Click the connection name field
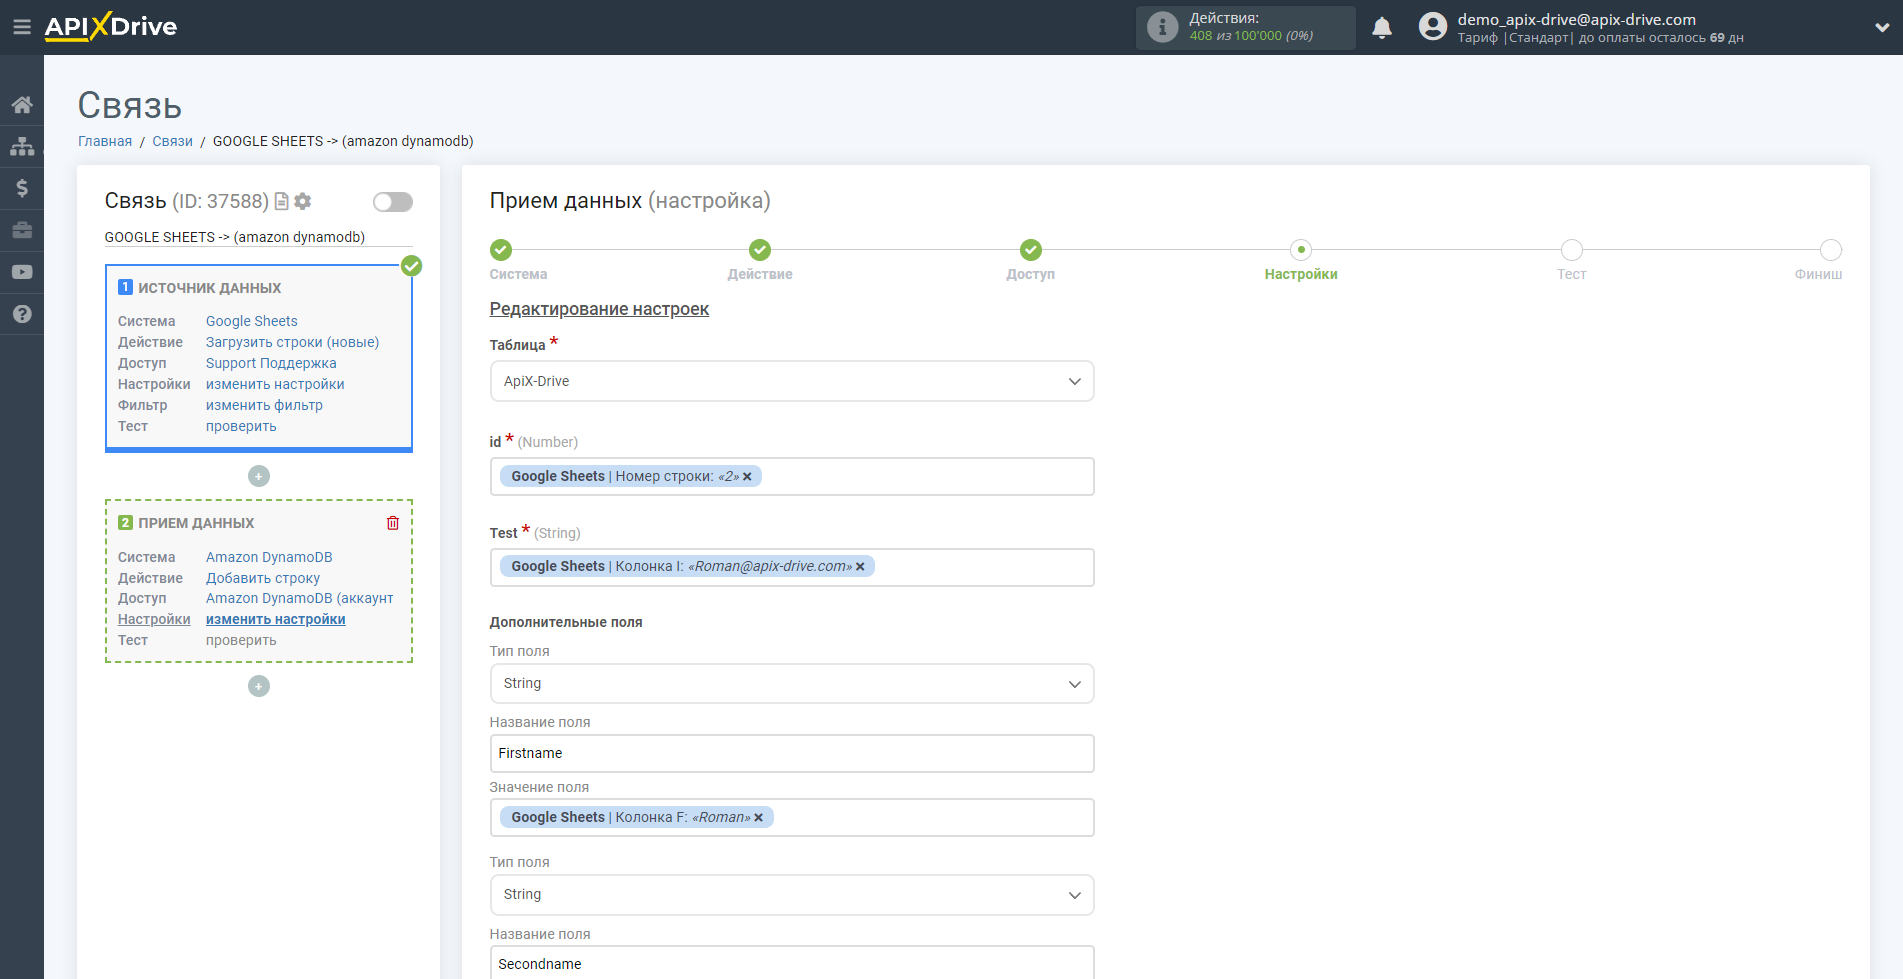The width and height of the screenshot is (1903, 979). (x=258, y=237)
